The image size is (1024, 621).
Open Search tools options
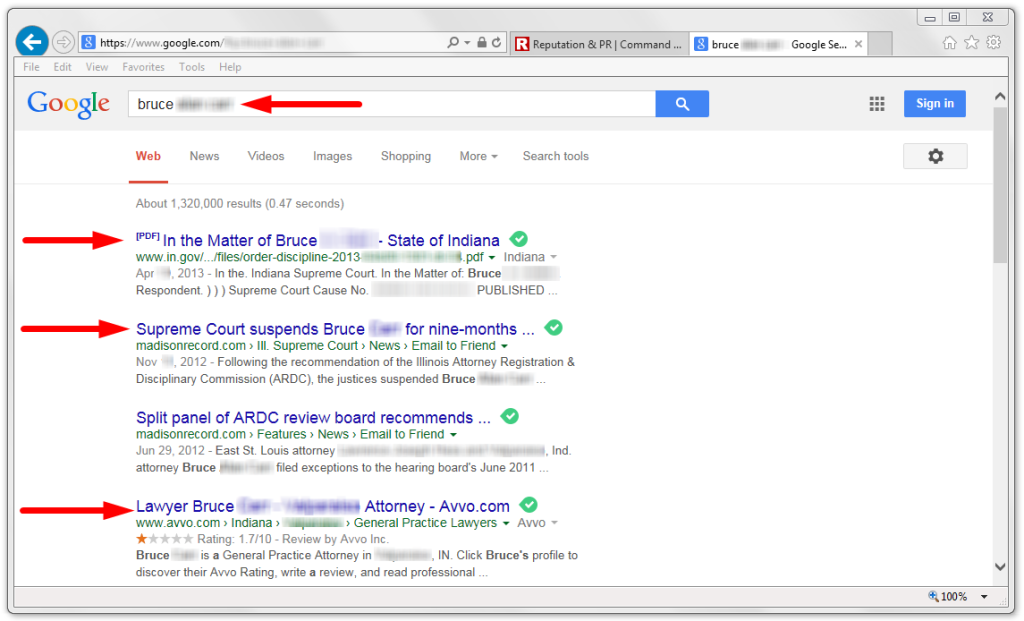coord(556,156)
